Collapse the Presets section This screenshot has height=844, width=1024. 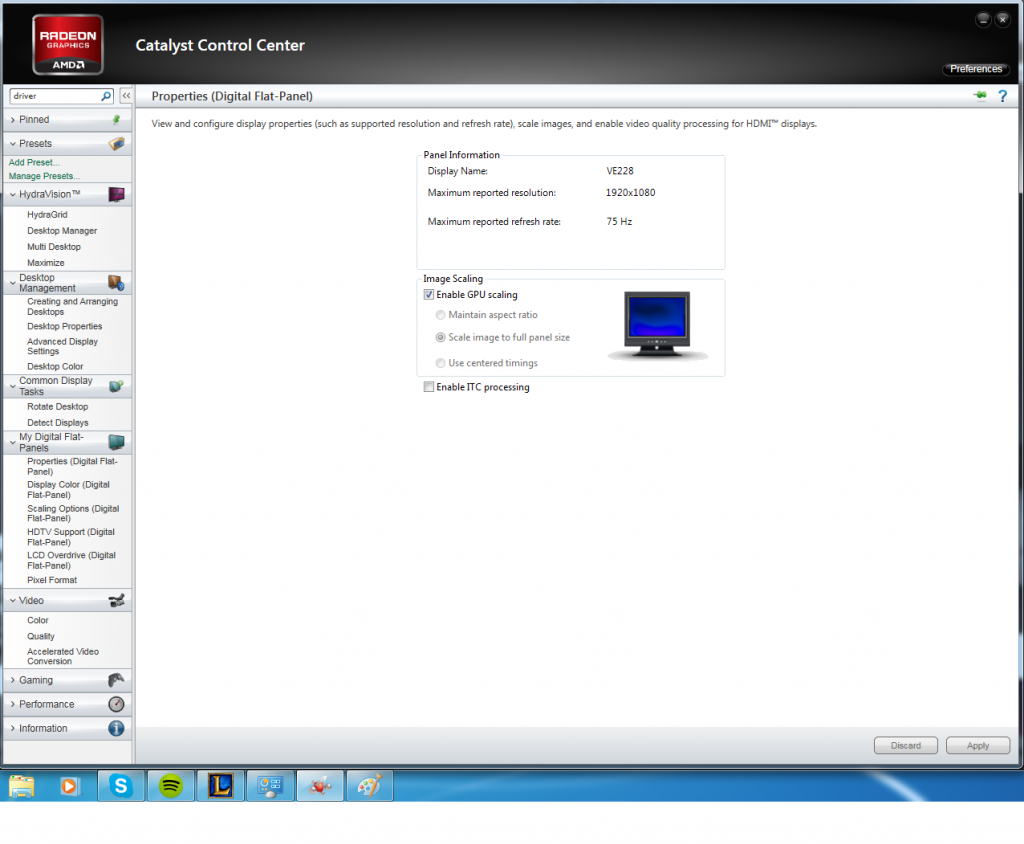[12, 144]
